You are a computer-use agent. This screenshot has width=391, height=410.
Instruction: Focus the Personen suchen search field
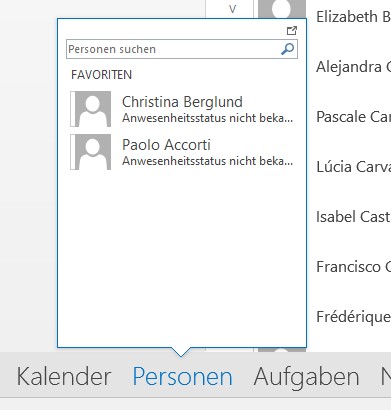pyautogui.click(x=182, y=49)
